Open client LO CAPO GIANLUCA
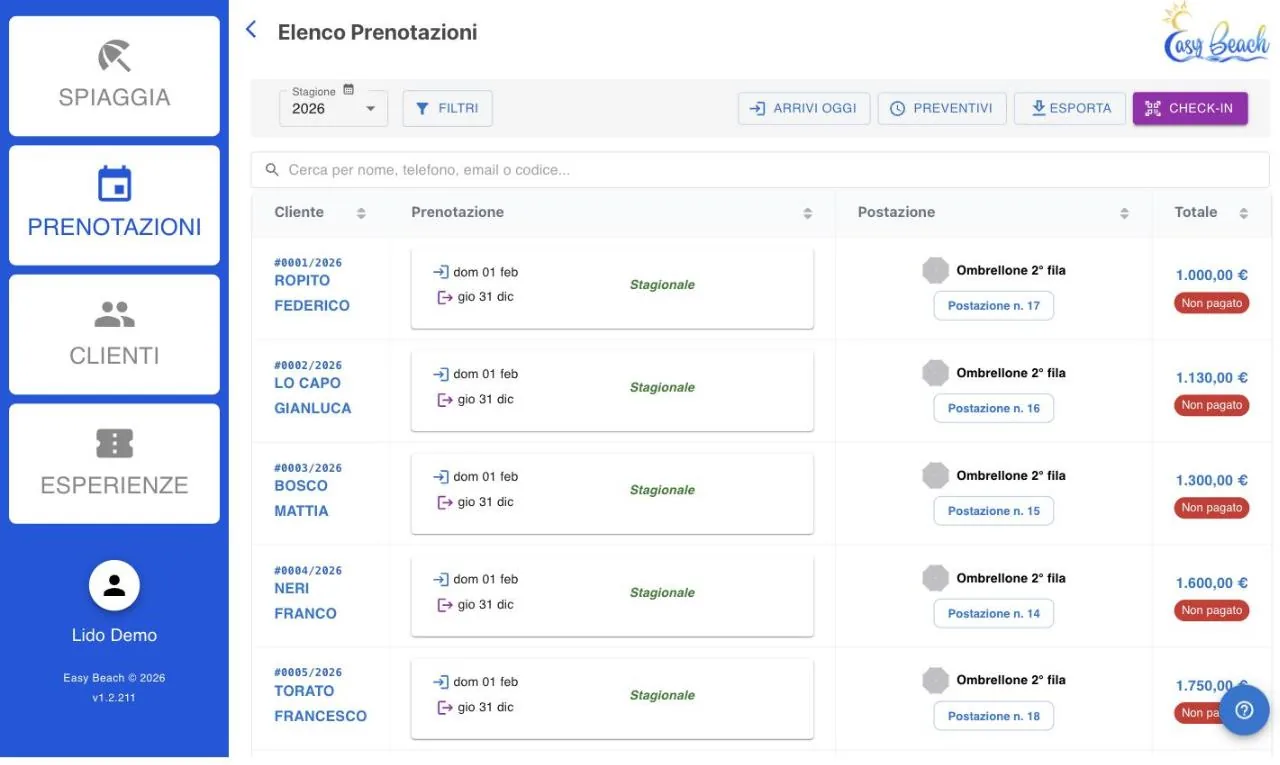Image resolution: width=1280 pixels, height=765 pixels. coord(313,395)
